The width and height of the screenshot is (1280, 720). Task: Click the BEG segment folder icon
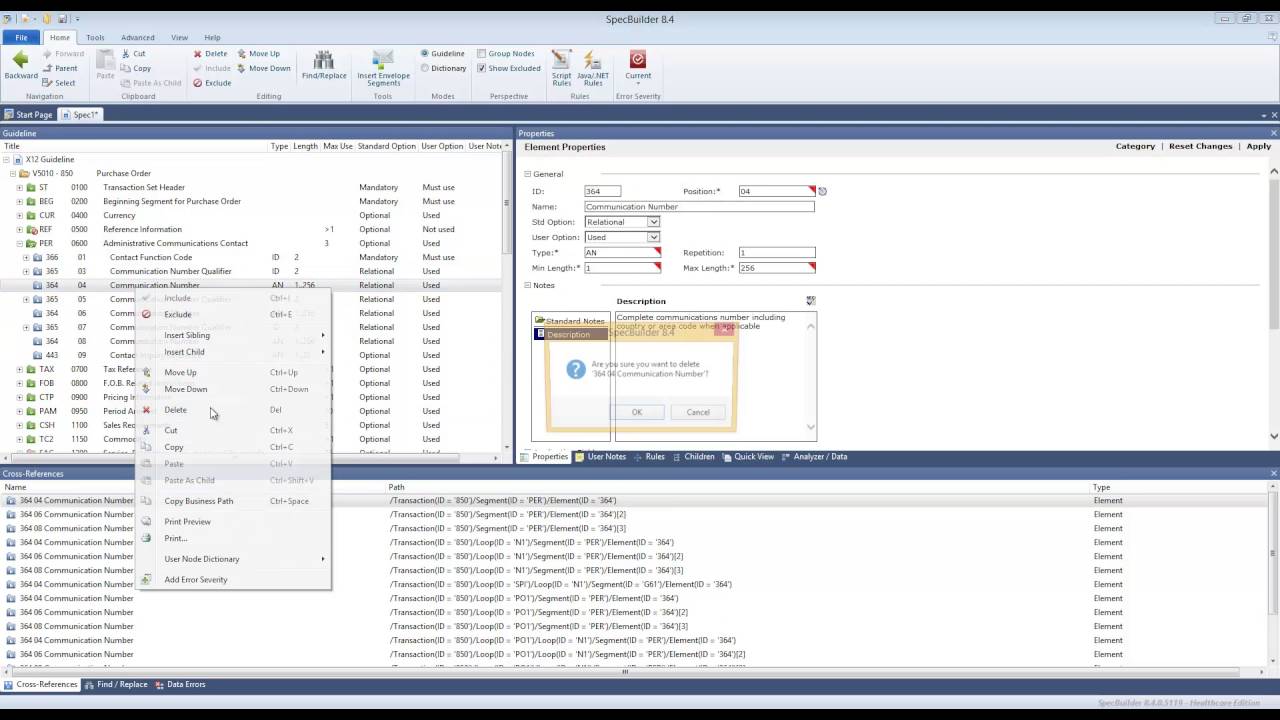pos(30,201)
